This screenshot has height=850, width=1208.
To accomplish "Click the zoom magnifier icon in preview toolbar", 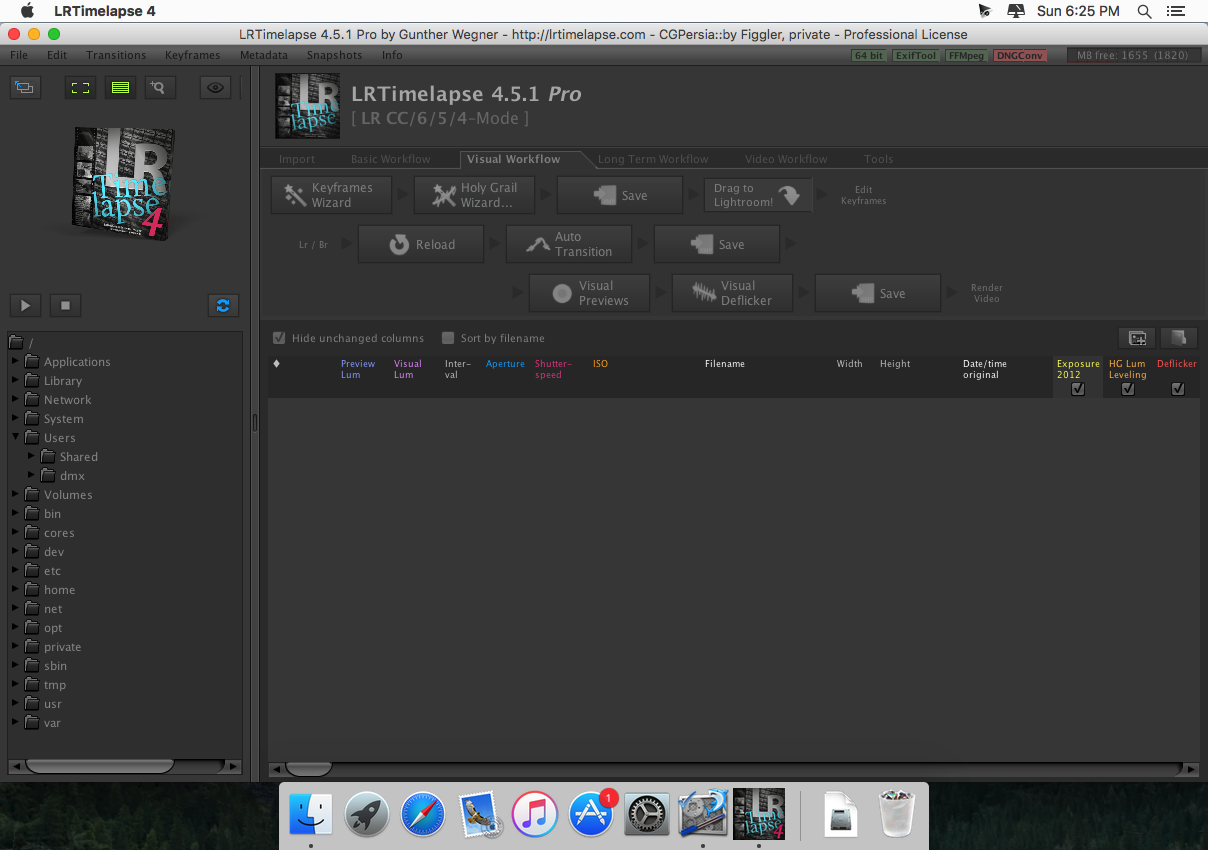I will 159,87.
